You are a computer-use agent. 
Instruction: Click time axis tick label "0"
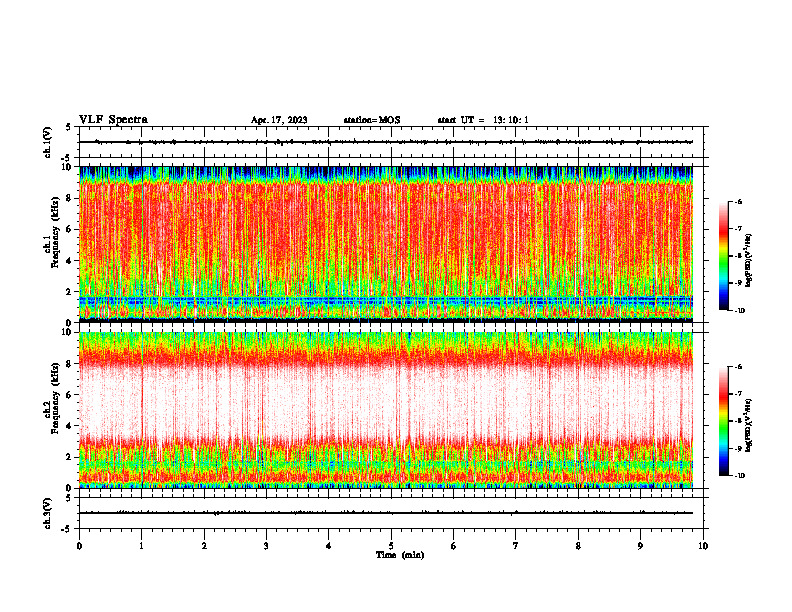click(79, 546)
